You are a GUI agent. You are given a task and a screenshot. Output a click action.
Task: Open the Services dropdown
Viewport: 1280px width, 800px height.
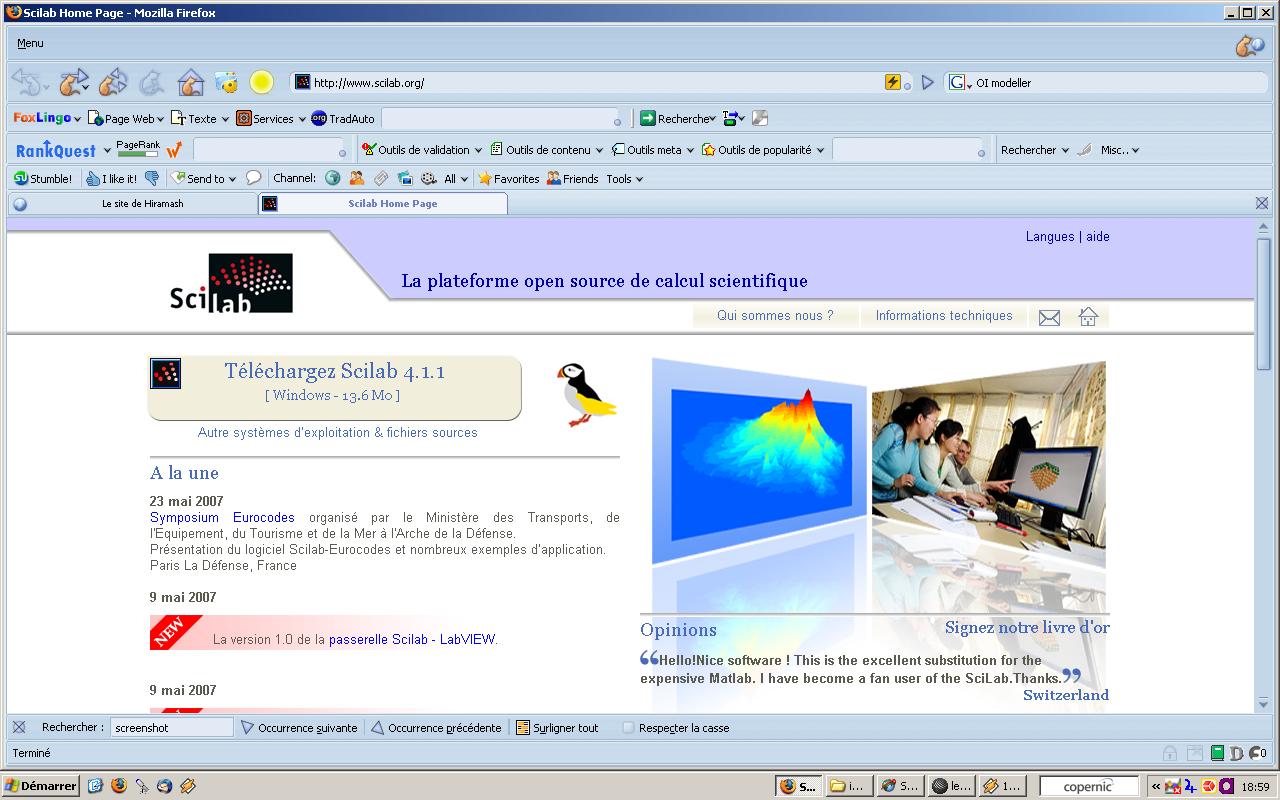(271, 118)
